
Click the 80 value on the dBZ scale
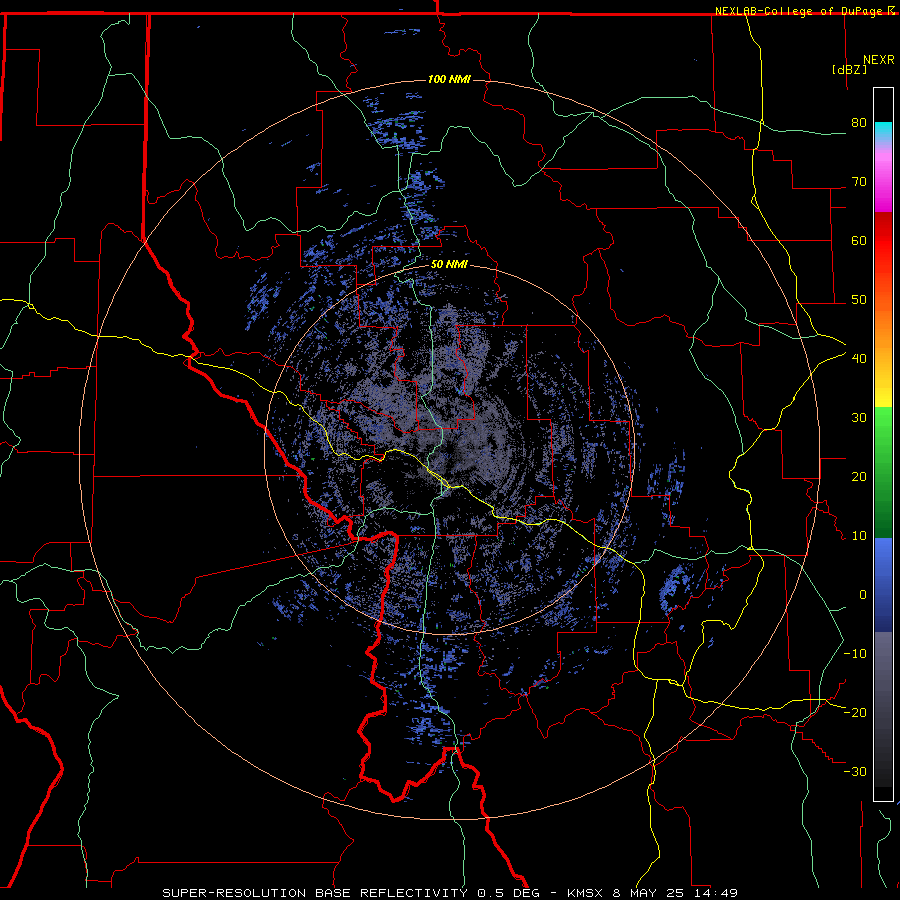(859, 123)
